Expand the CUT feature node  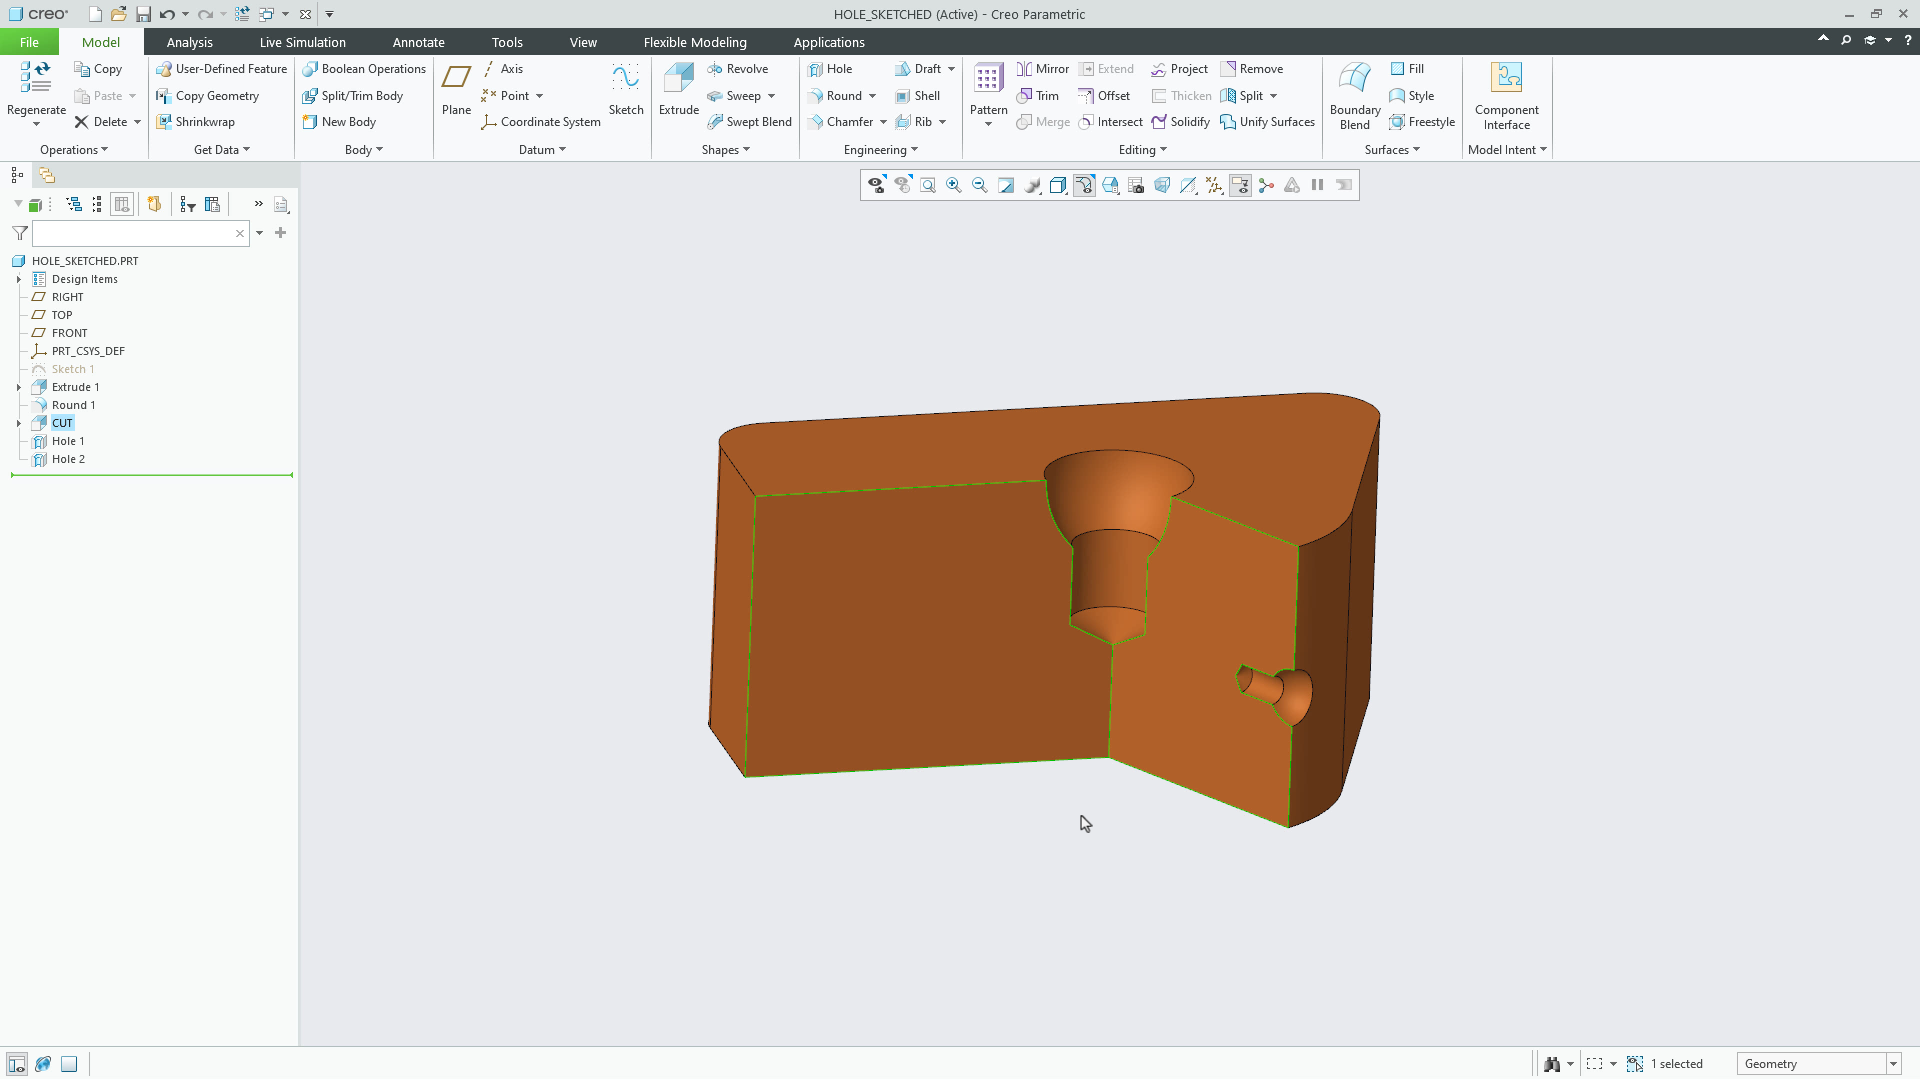[19, 423]
